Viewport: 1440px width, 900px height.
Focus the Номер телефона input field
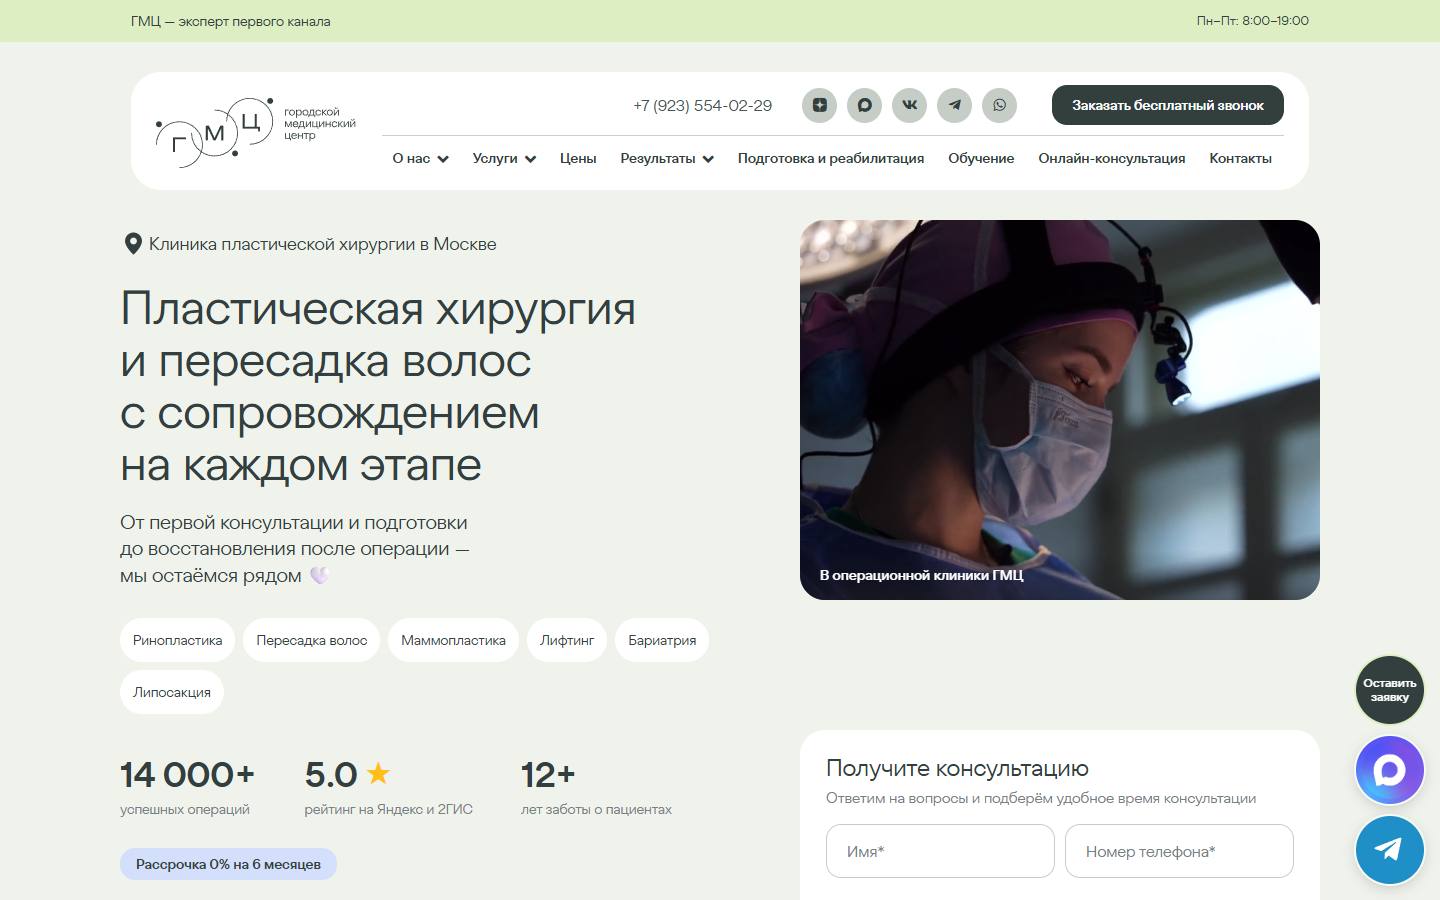1179,851
